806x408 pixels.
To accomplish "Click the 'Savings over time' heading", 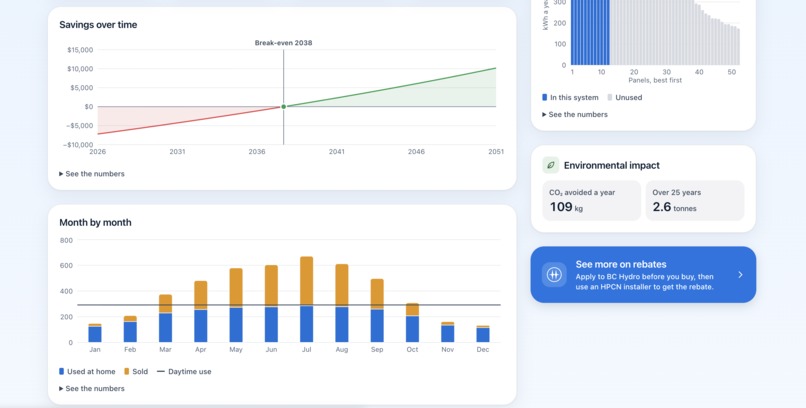I will (x=98, y=25).
